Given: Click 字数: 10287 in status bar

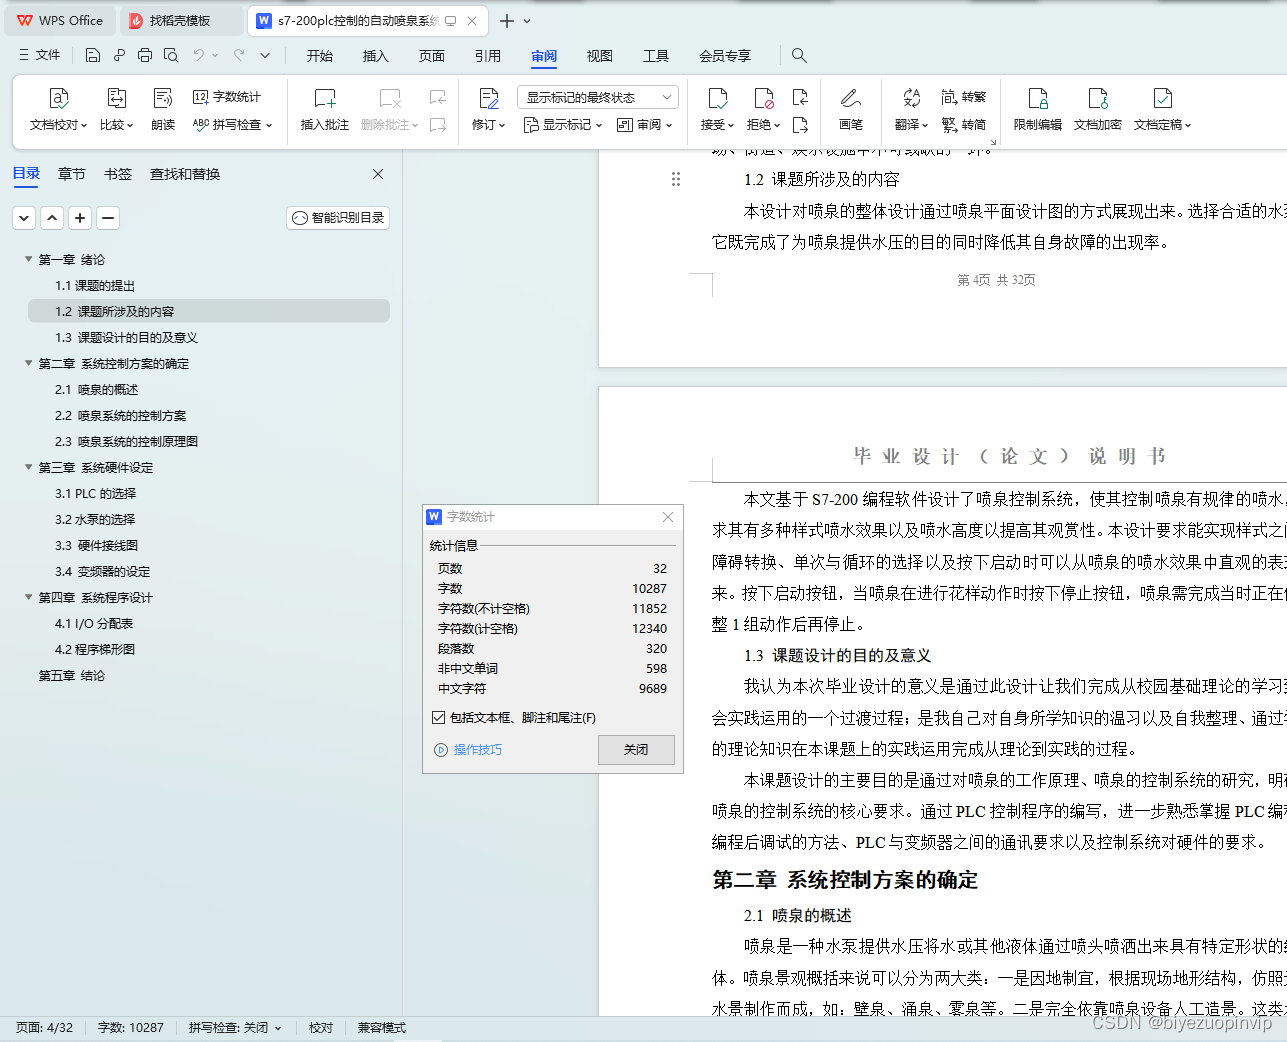Looking at the screenshot, I should click(130, 1027).
